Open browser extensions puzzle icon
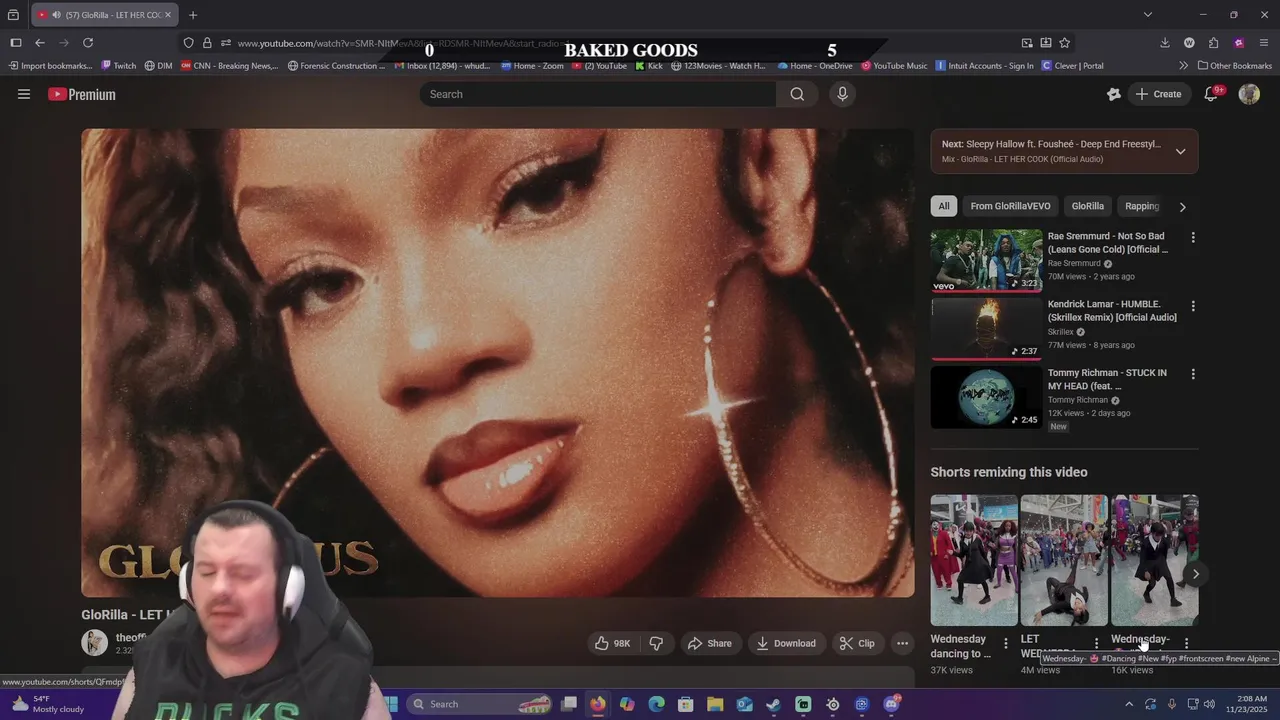The image size is (1280, 720). point(1213,43)
